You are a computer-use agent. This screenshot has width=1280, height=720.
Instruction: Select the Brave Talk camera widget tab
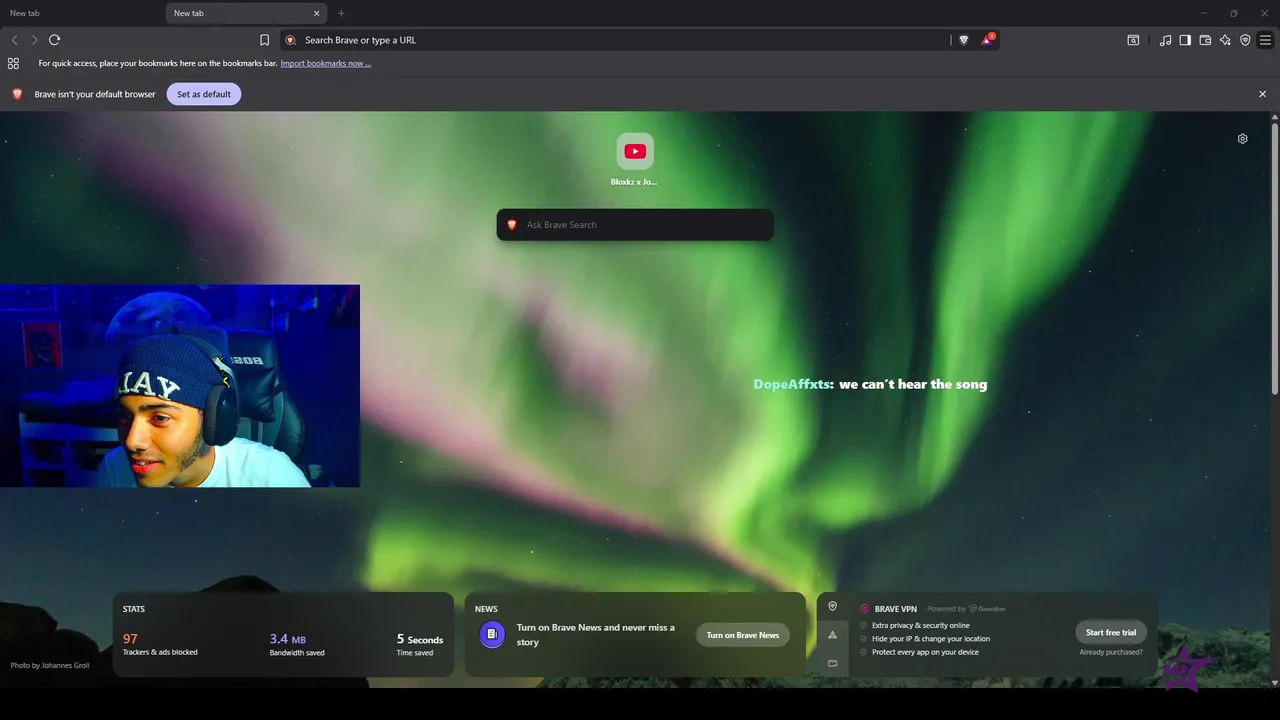click(832, 663)
